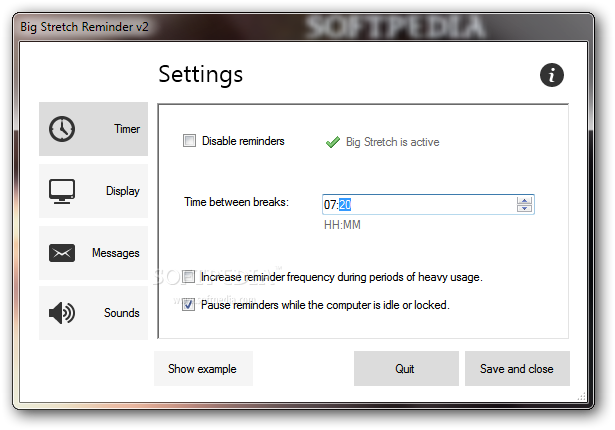The image size is (615, 430).
Task: Click Save and close
Action: [x=517, y=368]
